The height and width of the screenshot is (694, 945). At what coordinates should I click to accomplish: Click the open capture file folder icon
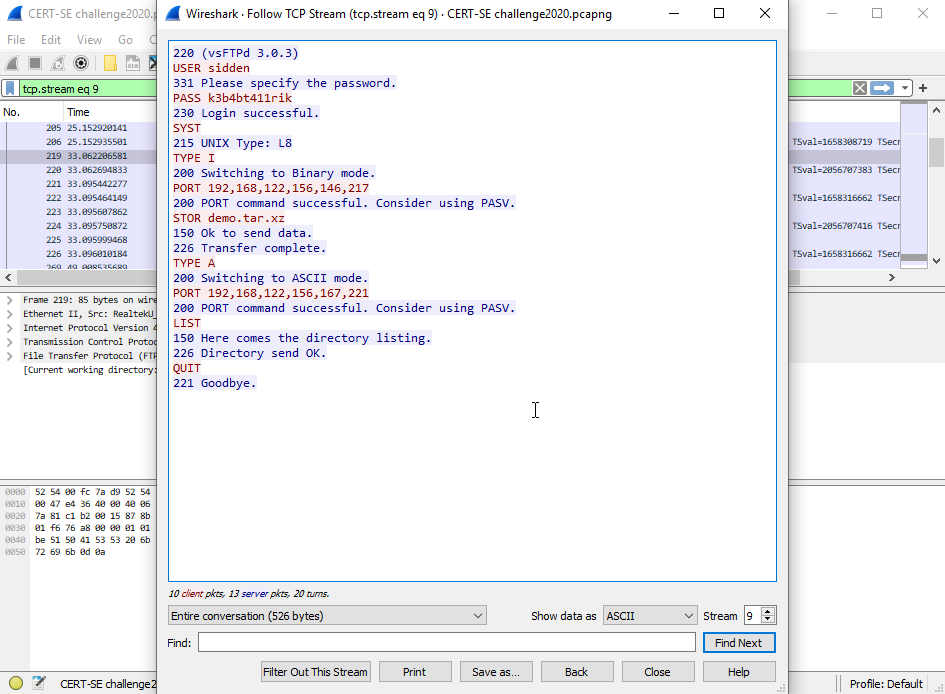(110, 63)
